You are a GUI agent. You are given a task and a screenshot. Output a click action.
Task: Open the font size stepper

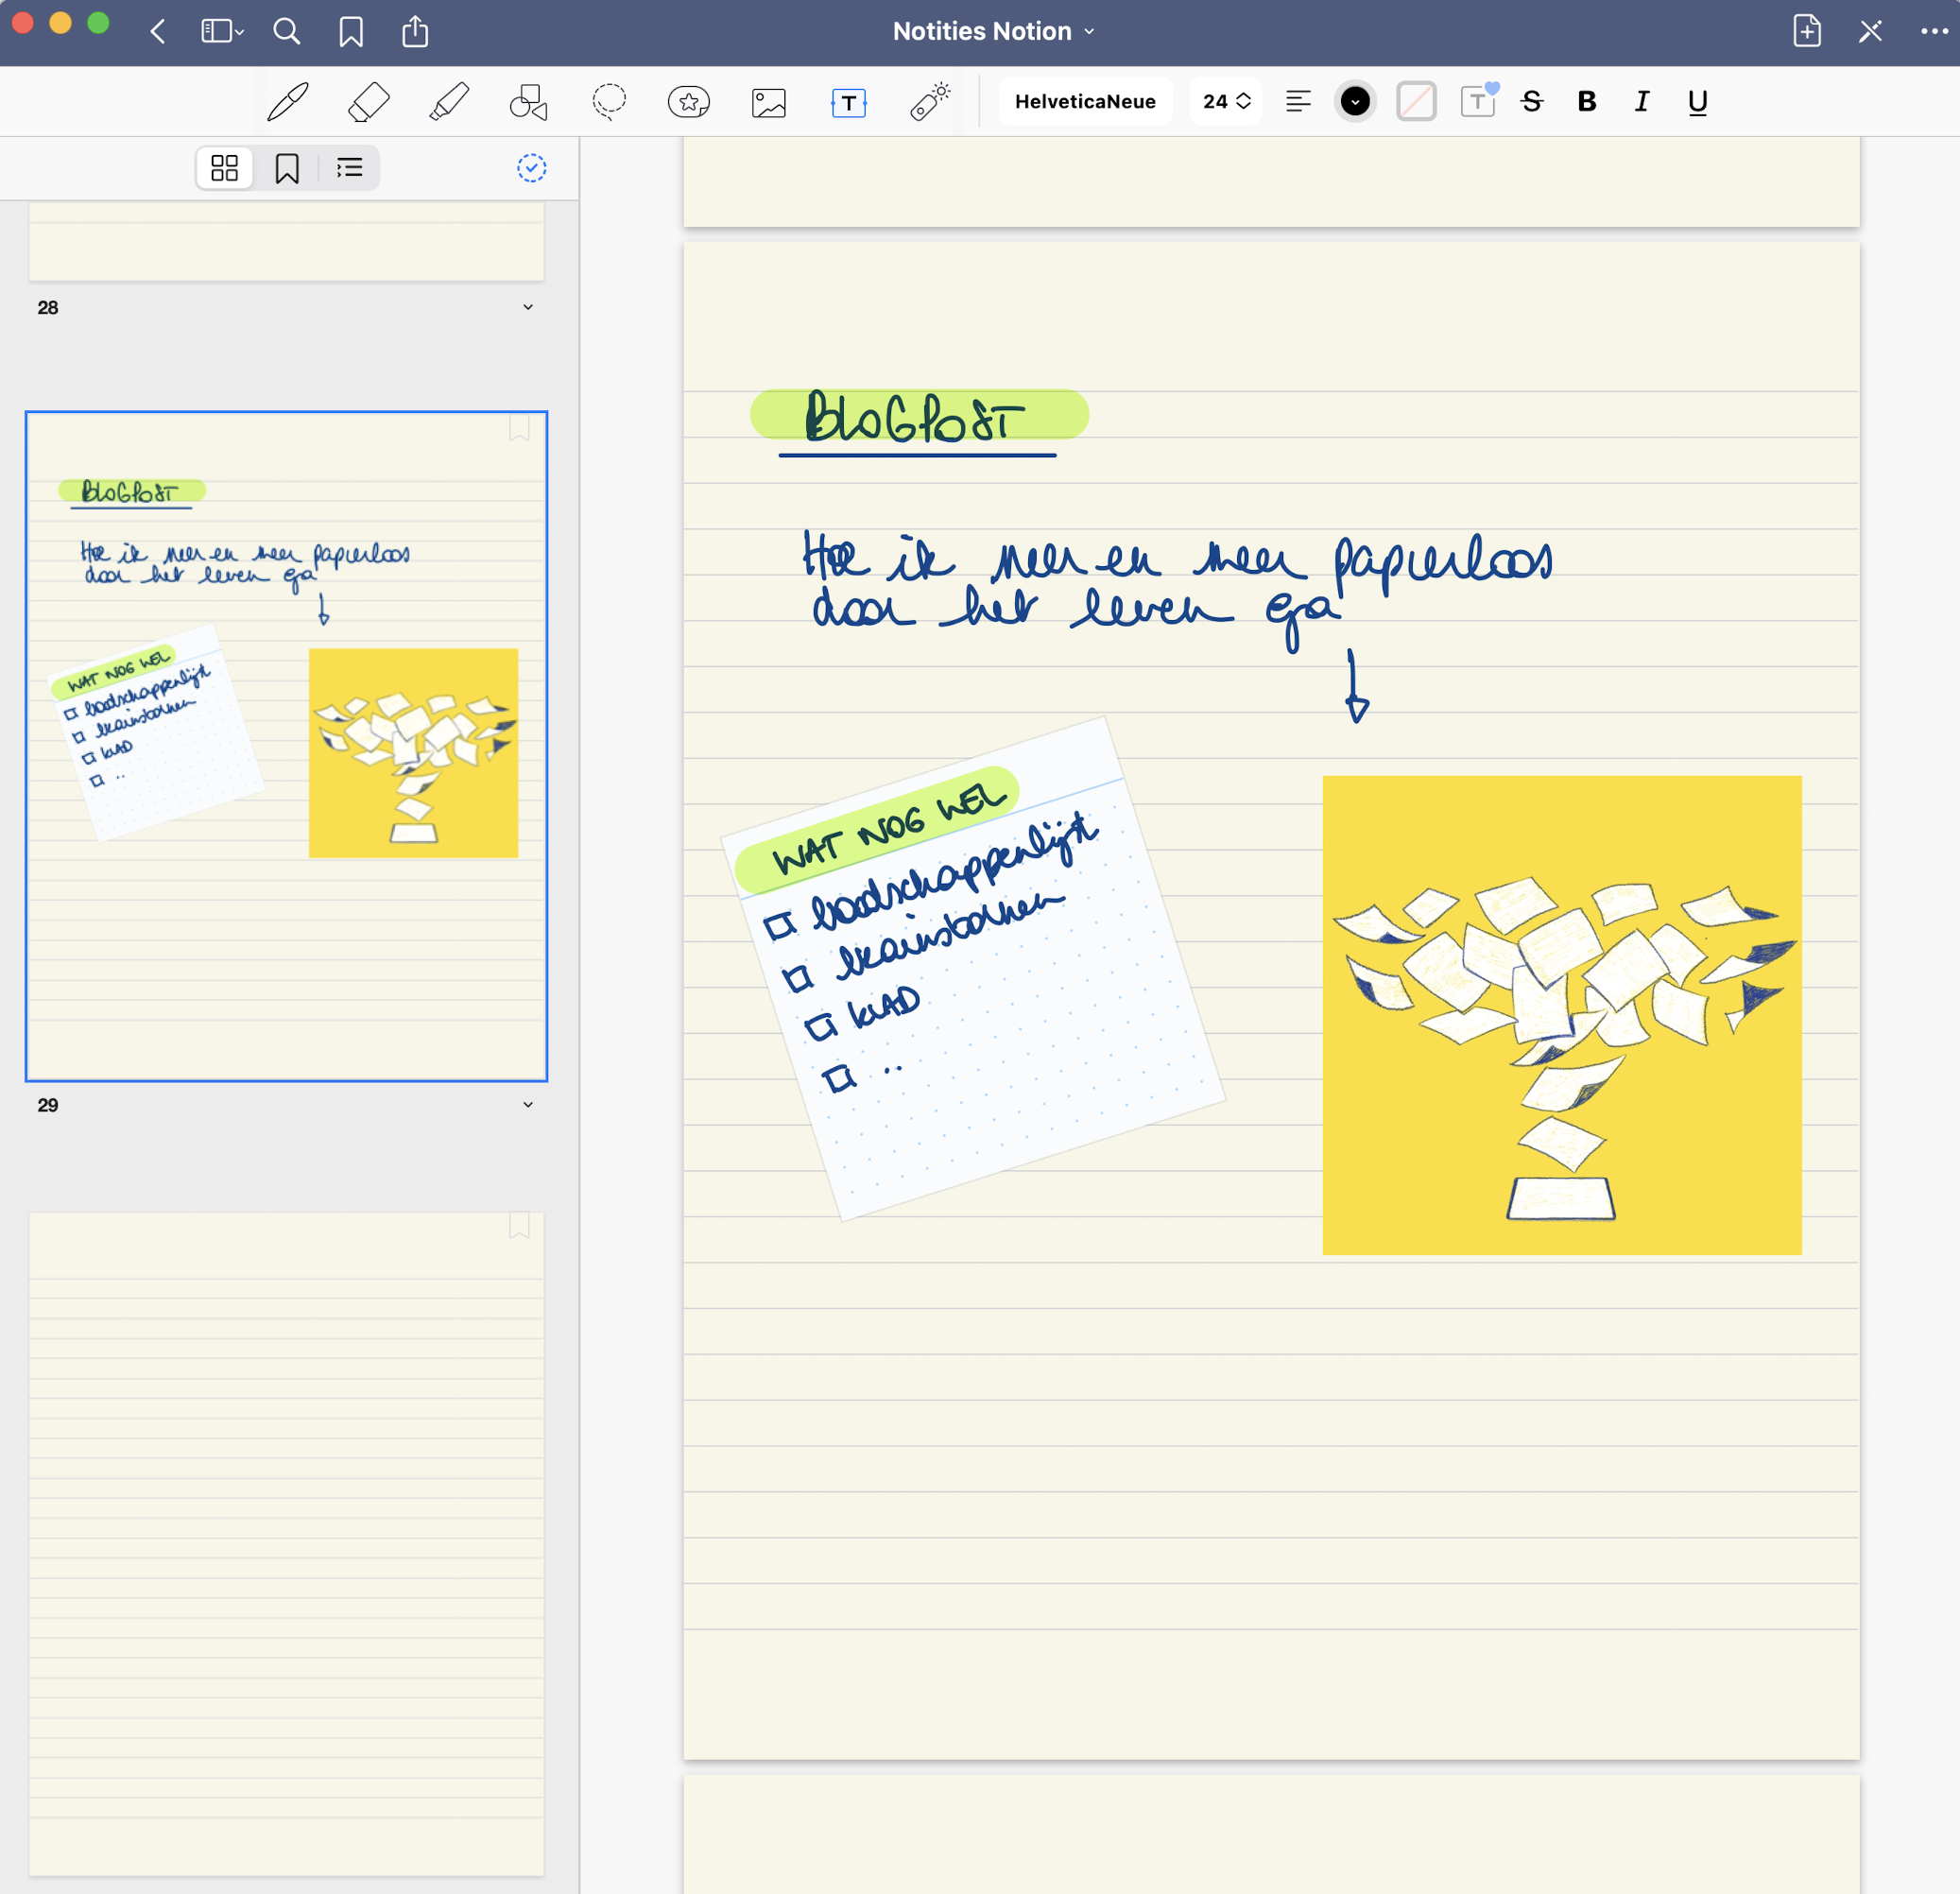(x=1226, y=100)
